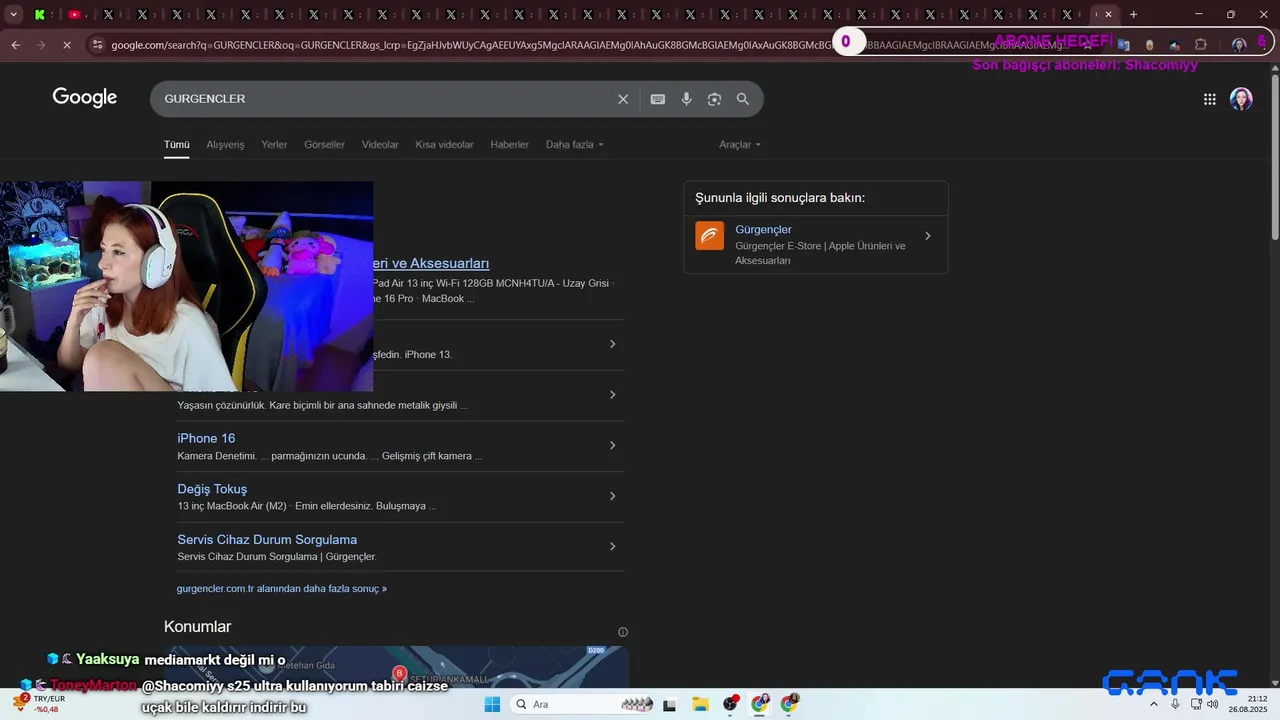Open the Windows Start menu
Image resolution: width=1280 pixels, height=720 pixels.
(492, 704)
